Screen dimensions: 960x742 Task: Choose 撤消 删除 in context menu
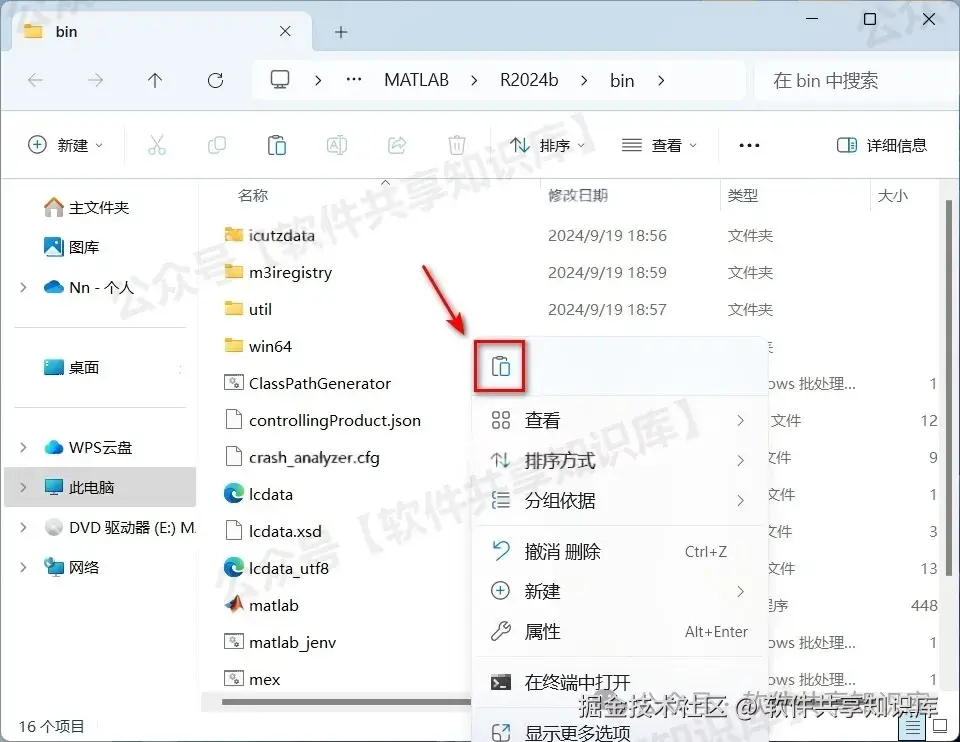point(619,552)
